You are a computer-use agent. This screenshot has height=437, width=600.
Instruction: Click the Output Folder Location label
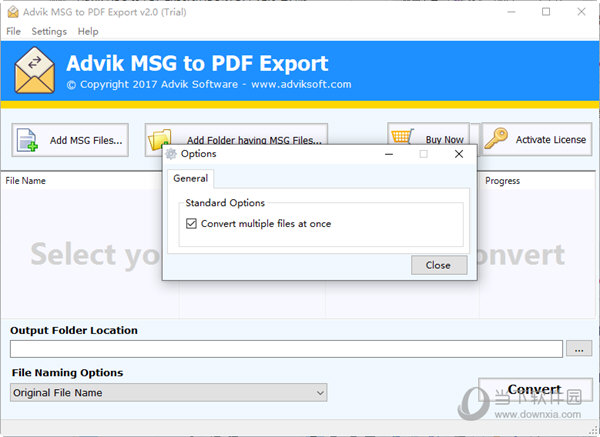coord(74,330)
